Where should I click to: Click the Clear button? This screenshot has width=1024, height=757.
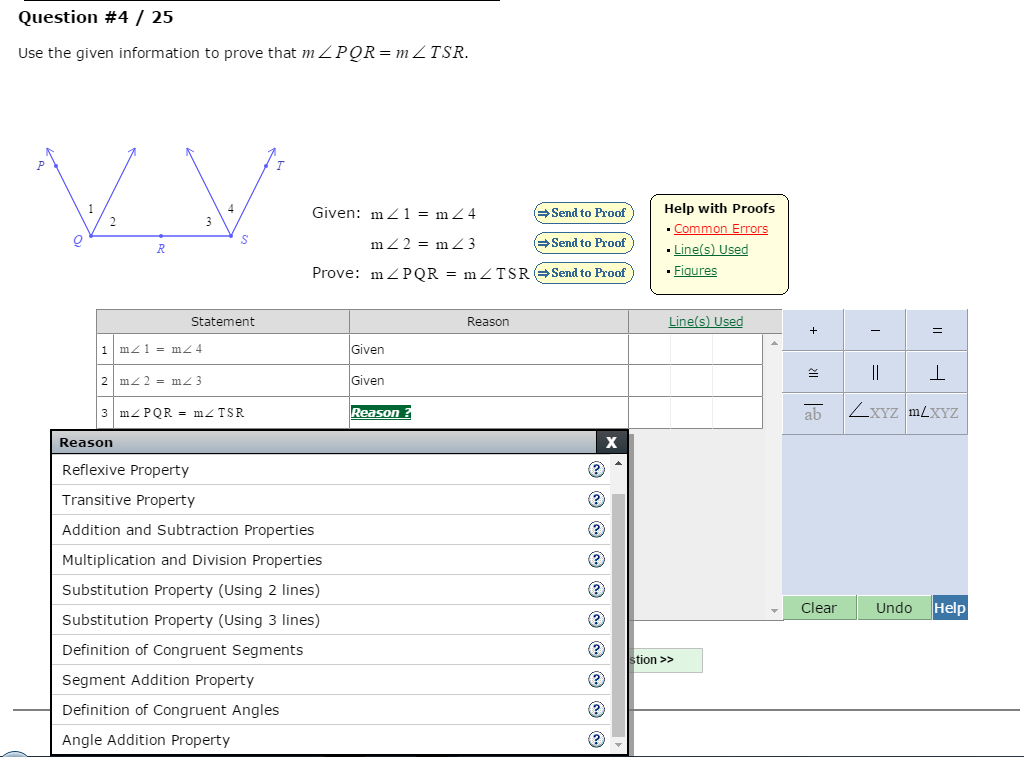pos(819,607)
